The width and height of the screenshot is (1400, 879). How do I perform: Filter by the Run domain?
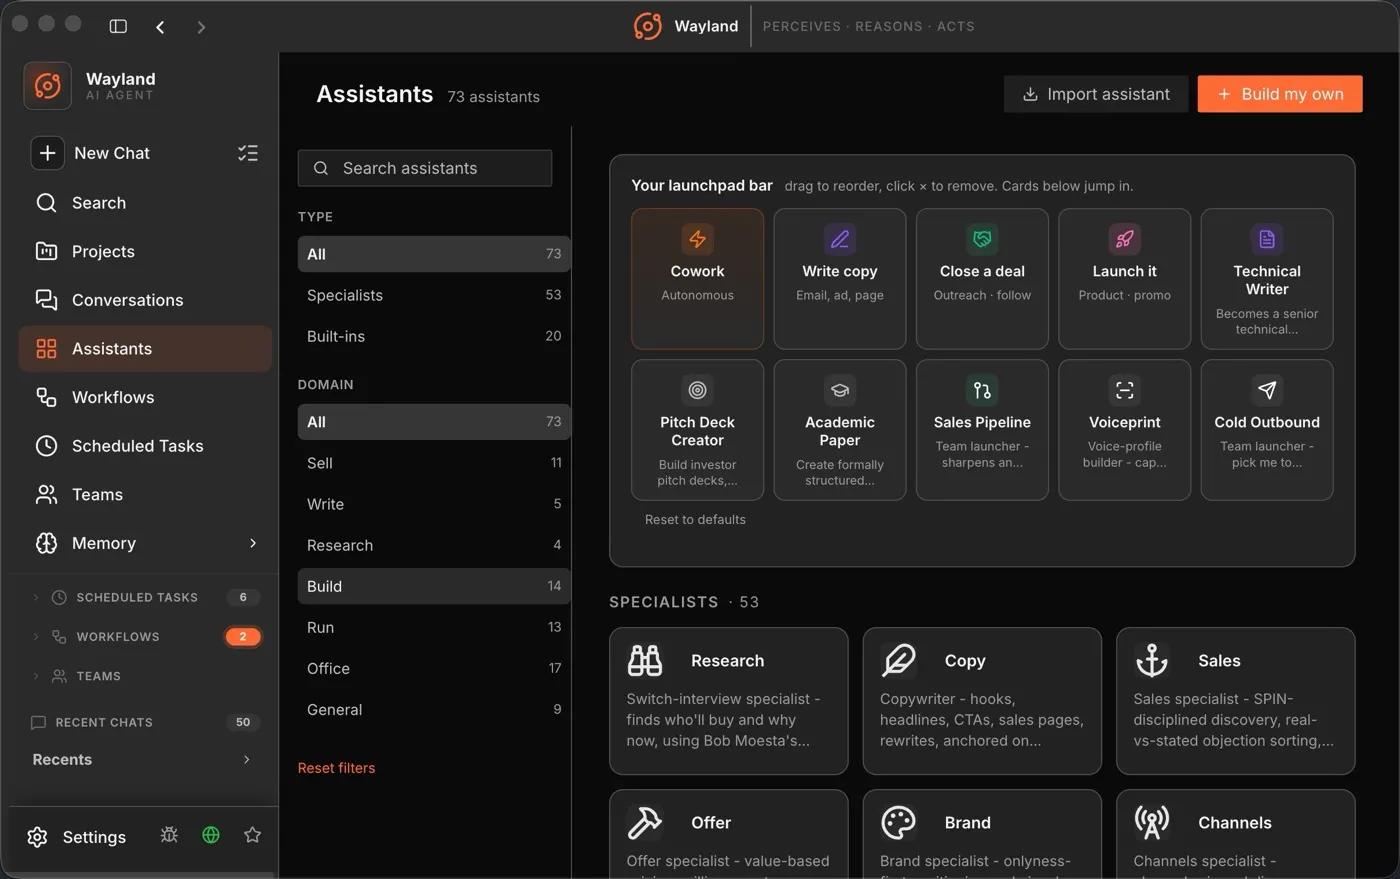pyautogui.click(x=434, y=627)
